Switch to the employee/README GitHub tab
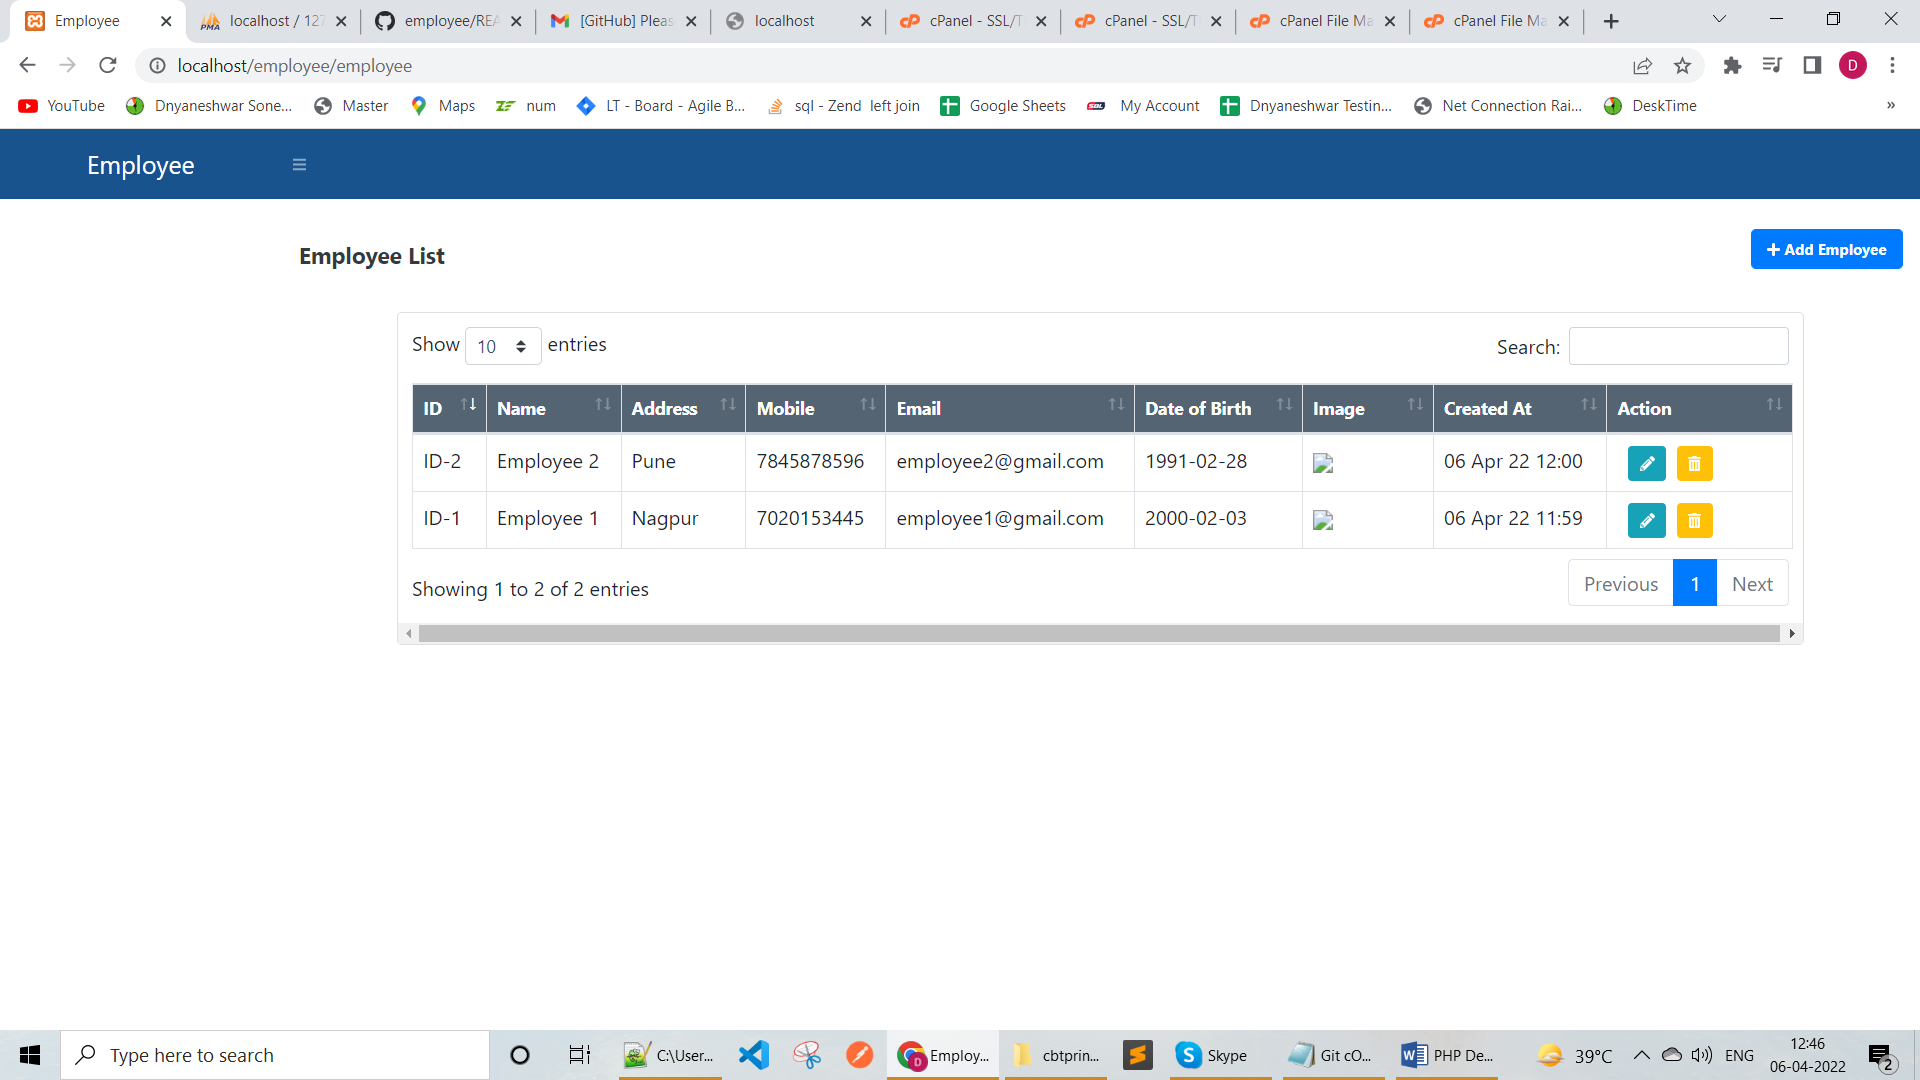1920x1080 pixels. [x=448, y=21]
